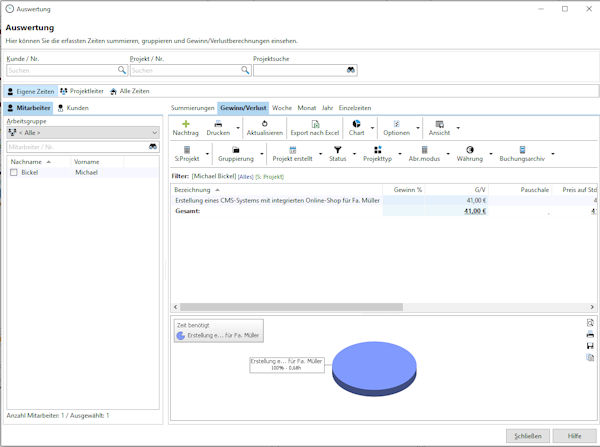The width and height of the screenshot is (600, 447).
Task: Switch to the Jahr tab
Action: tap(327, 108)
